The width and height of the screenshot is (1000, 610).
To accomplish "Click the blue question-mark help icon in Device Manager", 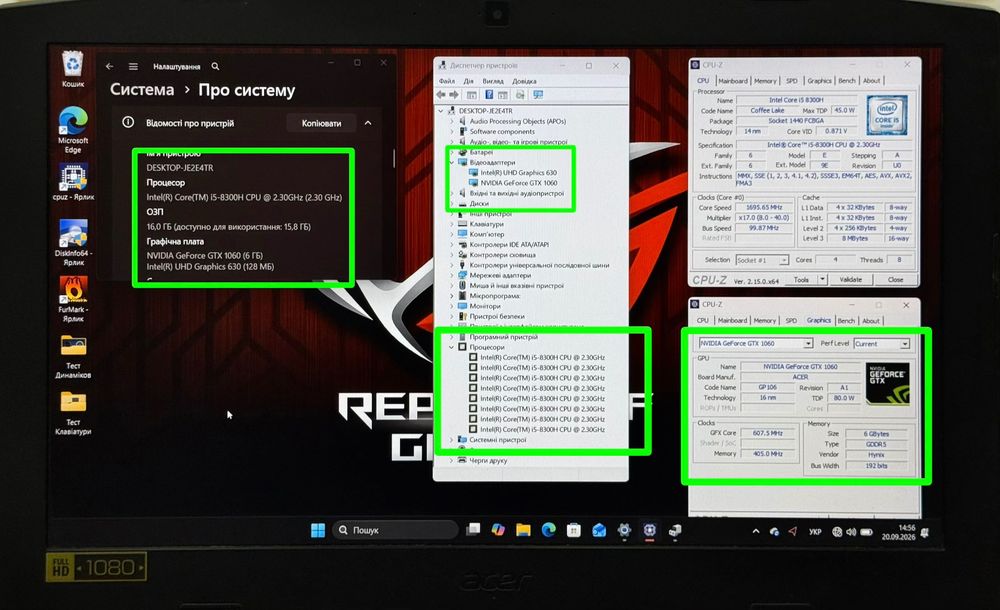I will click(x=489, y=94).
